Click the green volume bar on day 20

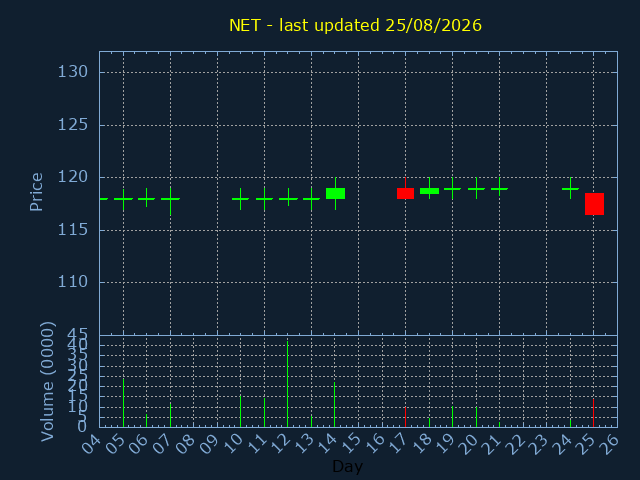(476, 417)
